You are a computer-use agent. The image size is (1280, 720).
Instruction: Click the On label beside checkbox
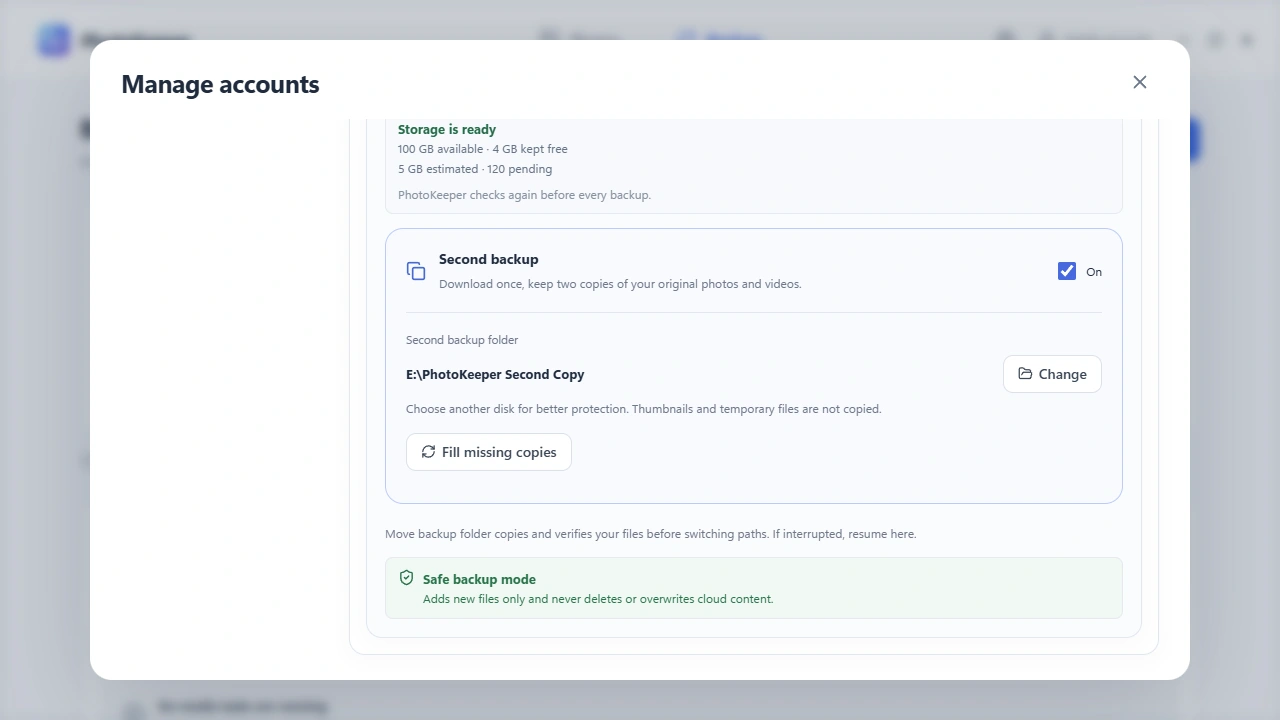pos(1094,272)
